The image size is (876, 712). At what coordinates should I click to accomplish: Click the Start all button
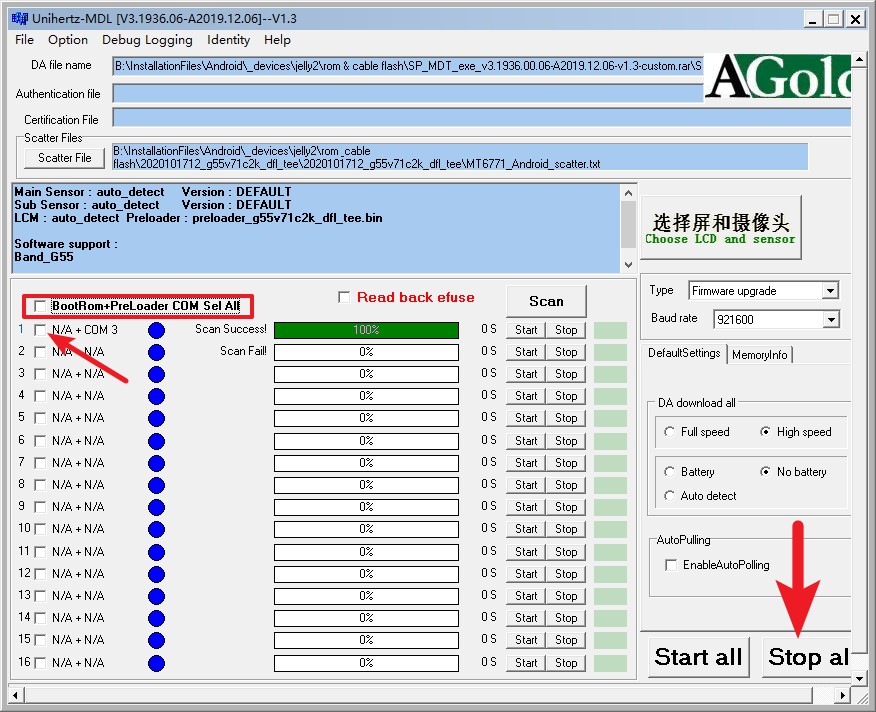(698, 657)
